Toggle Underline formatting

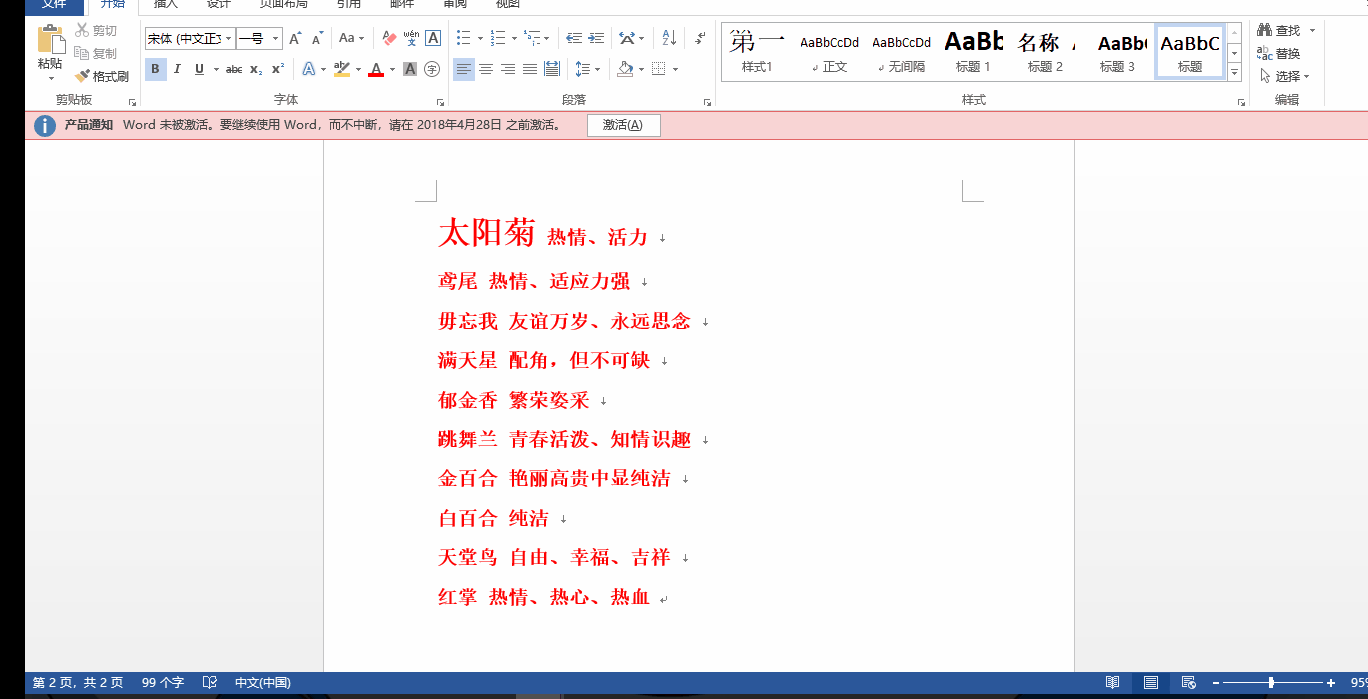click(199, 69)
